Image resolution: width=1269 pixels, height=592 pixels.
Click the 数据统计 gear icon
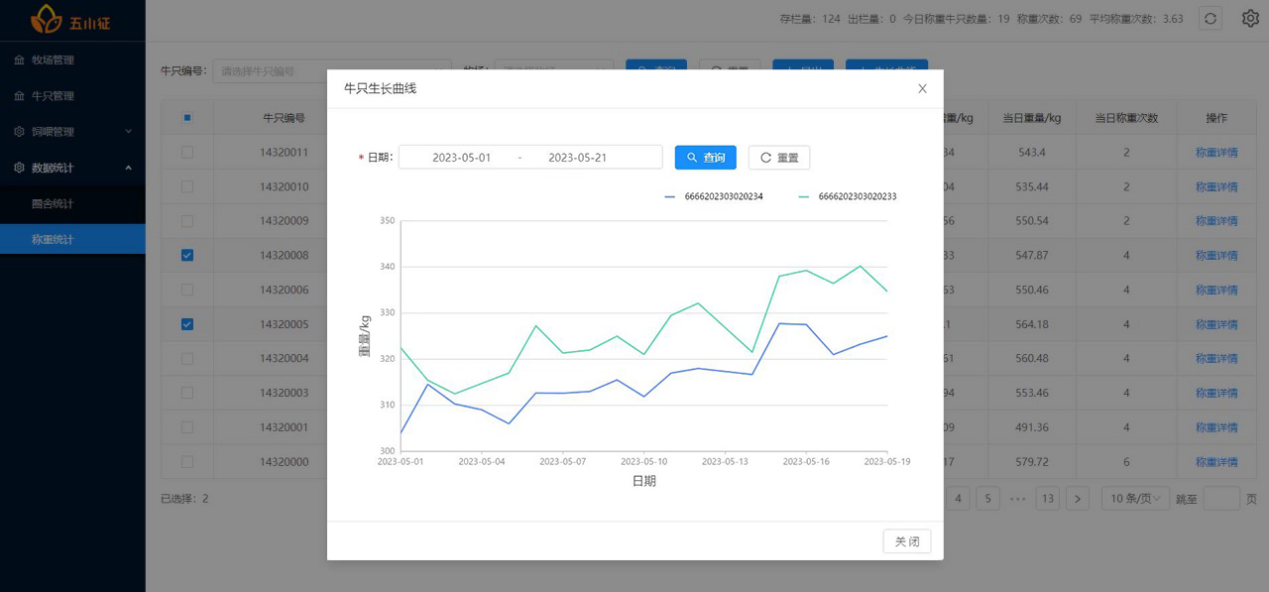pyautogui.click(x=17, y=167)
